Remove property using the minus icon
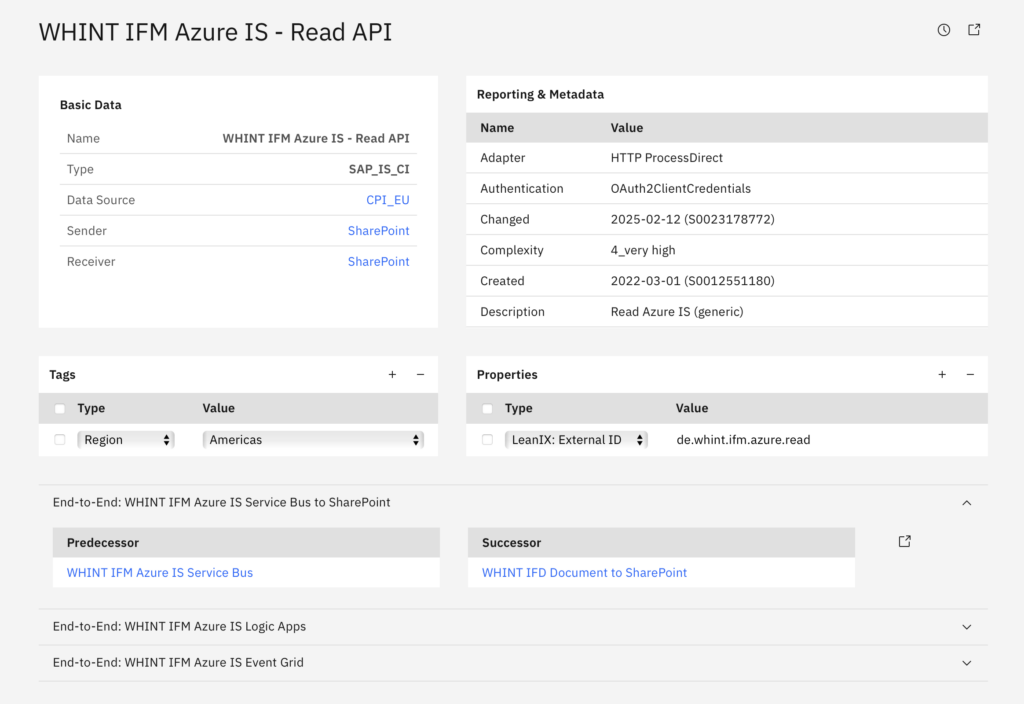This screenshot has width=1024, height=704. [970, 375]
